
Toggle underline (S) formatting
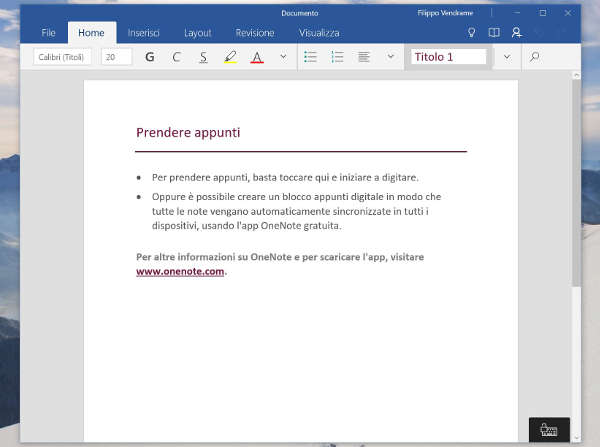click(x=203, y=57)
